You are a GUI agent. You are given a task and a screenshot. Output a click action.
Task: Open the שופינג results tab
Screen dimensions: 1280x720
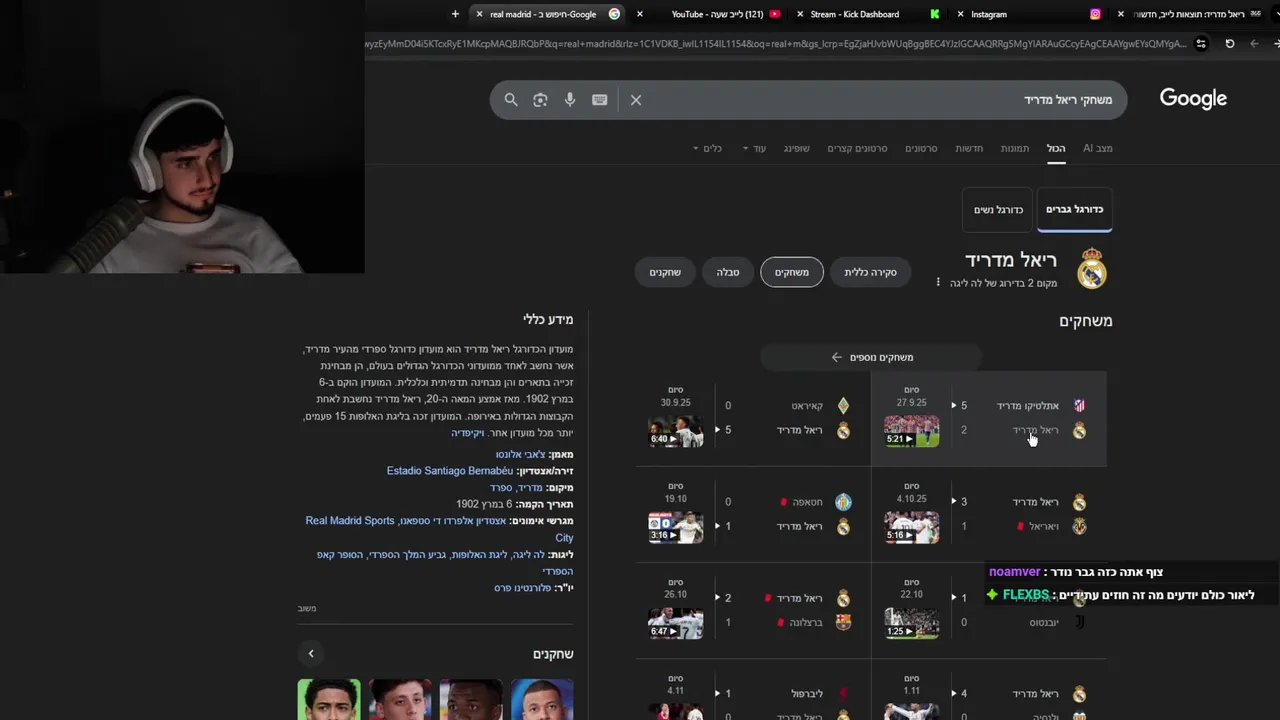point(797,148)
